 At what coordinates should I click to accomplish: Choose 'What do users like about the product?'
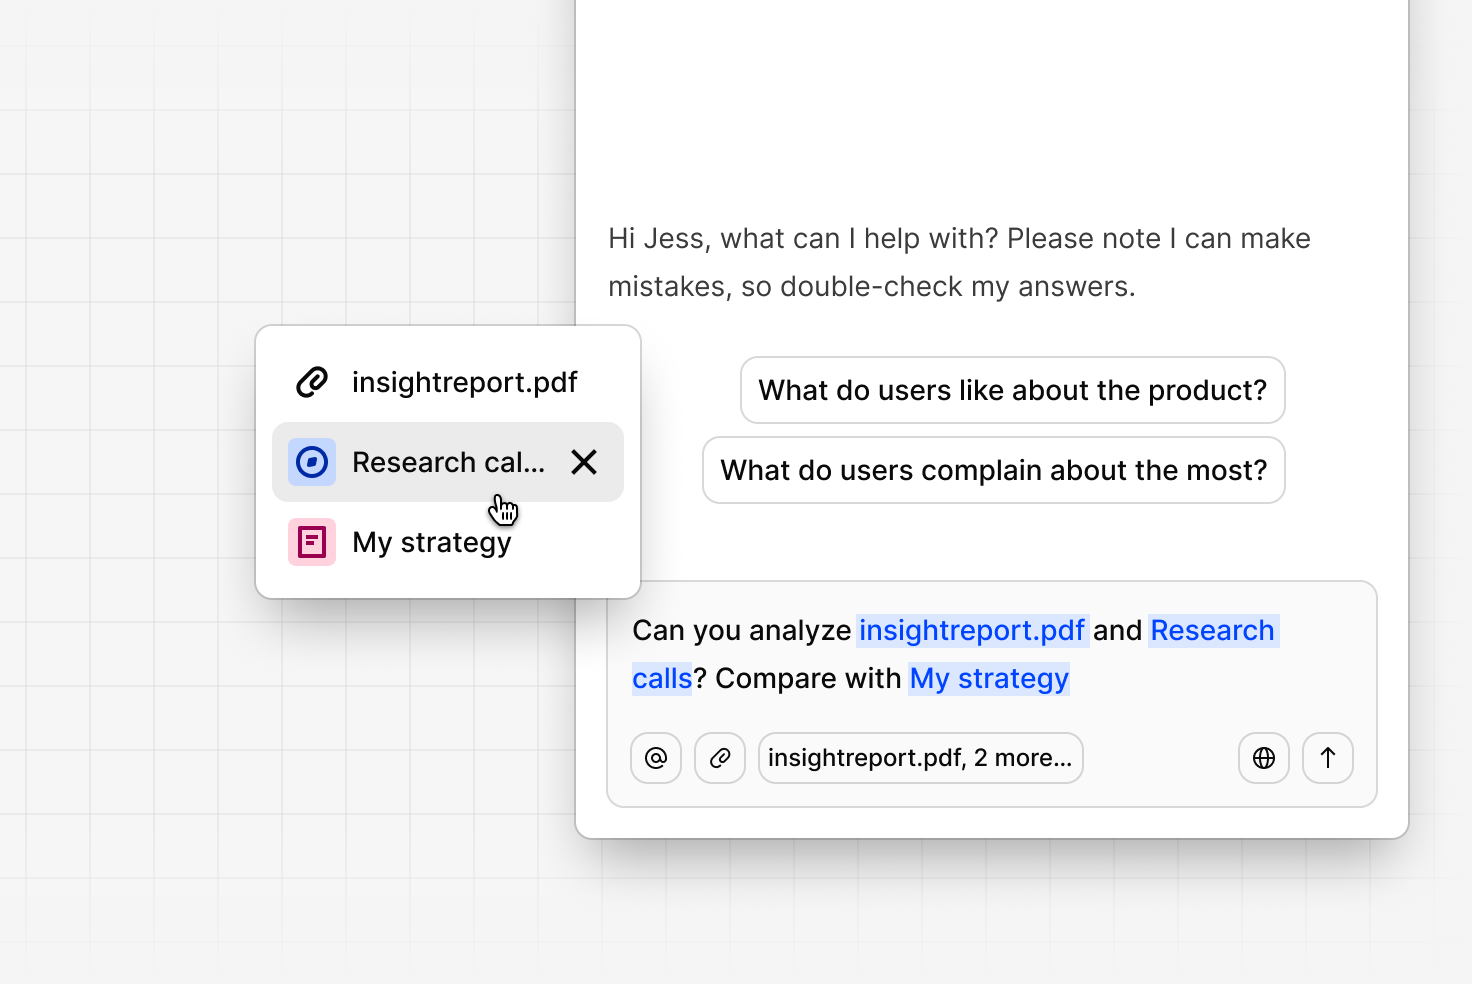1013,390
